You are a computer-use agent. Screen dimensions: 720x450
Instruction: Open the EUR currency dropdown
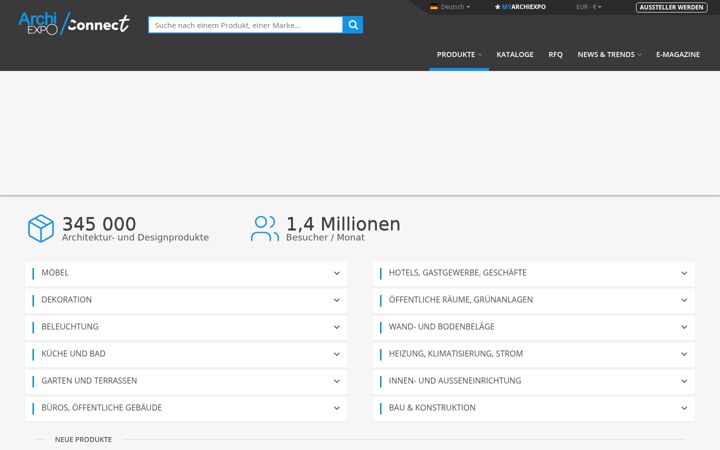pos(589,7)
